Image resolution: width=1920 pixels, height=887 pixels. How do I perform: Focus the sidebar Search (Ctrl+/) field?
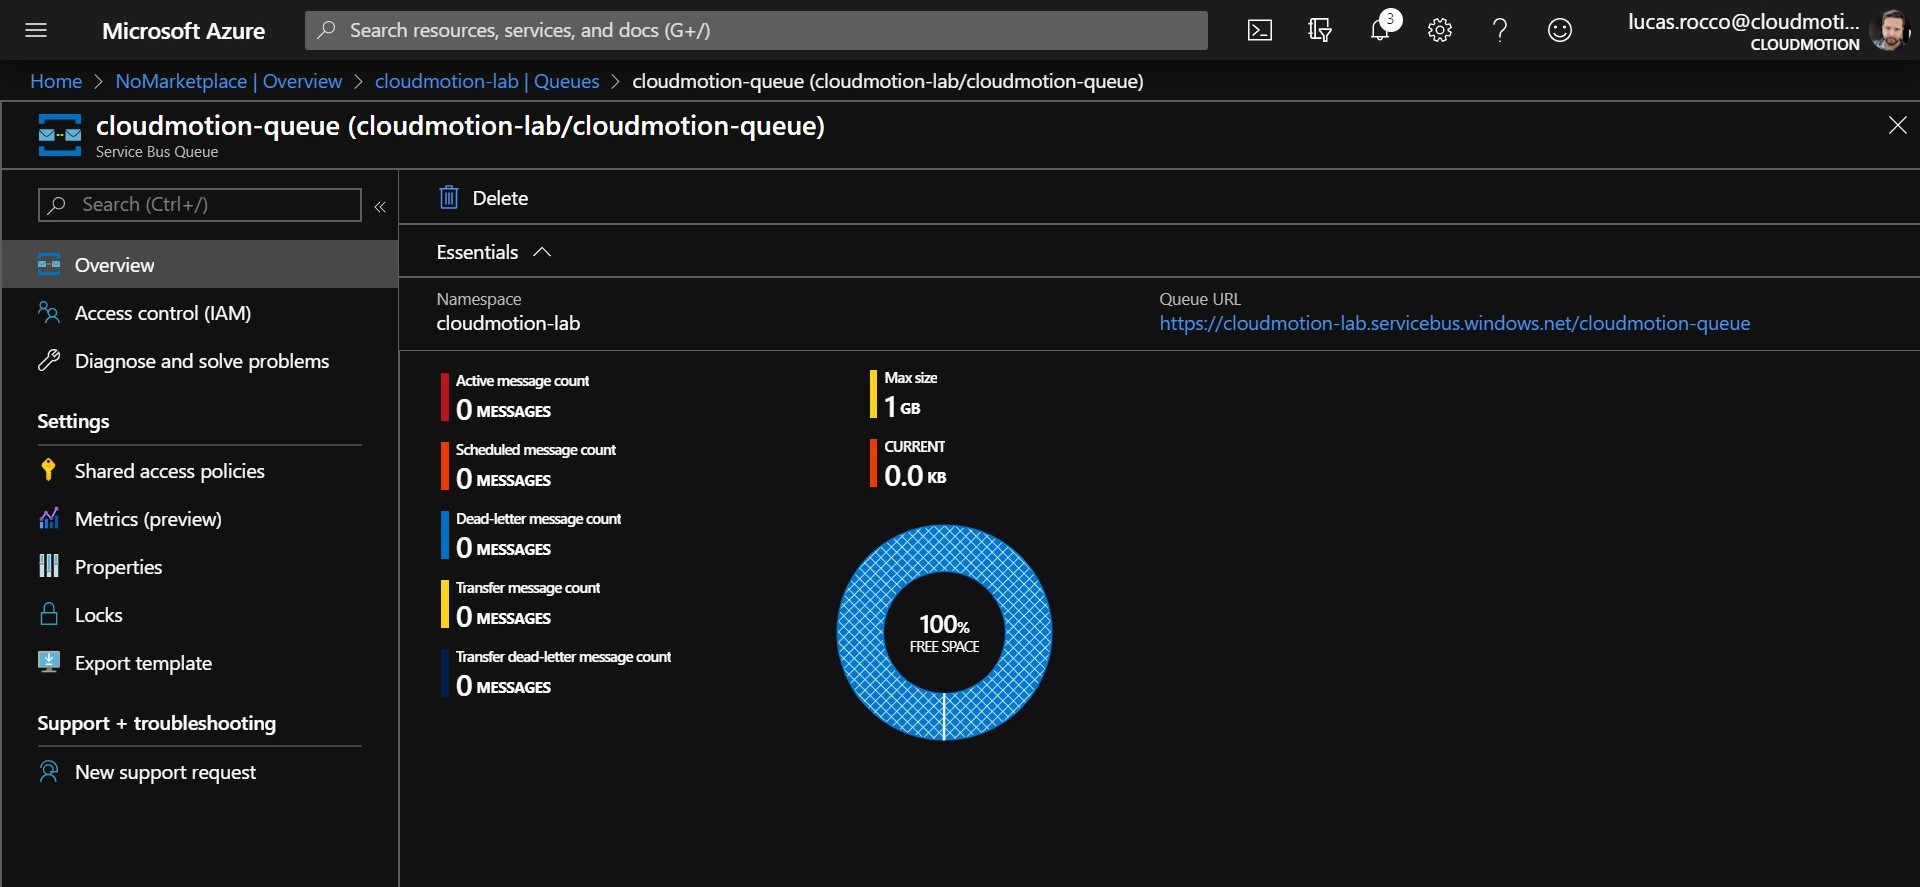200,204
